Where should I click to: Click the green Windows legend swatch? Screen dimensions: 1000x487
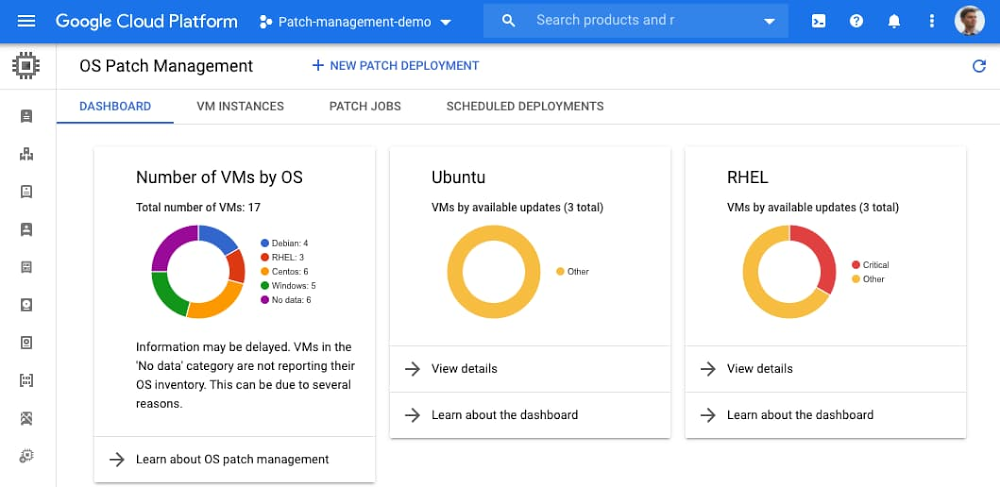coord(265,286)
